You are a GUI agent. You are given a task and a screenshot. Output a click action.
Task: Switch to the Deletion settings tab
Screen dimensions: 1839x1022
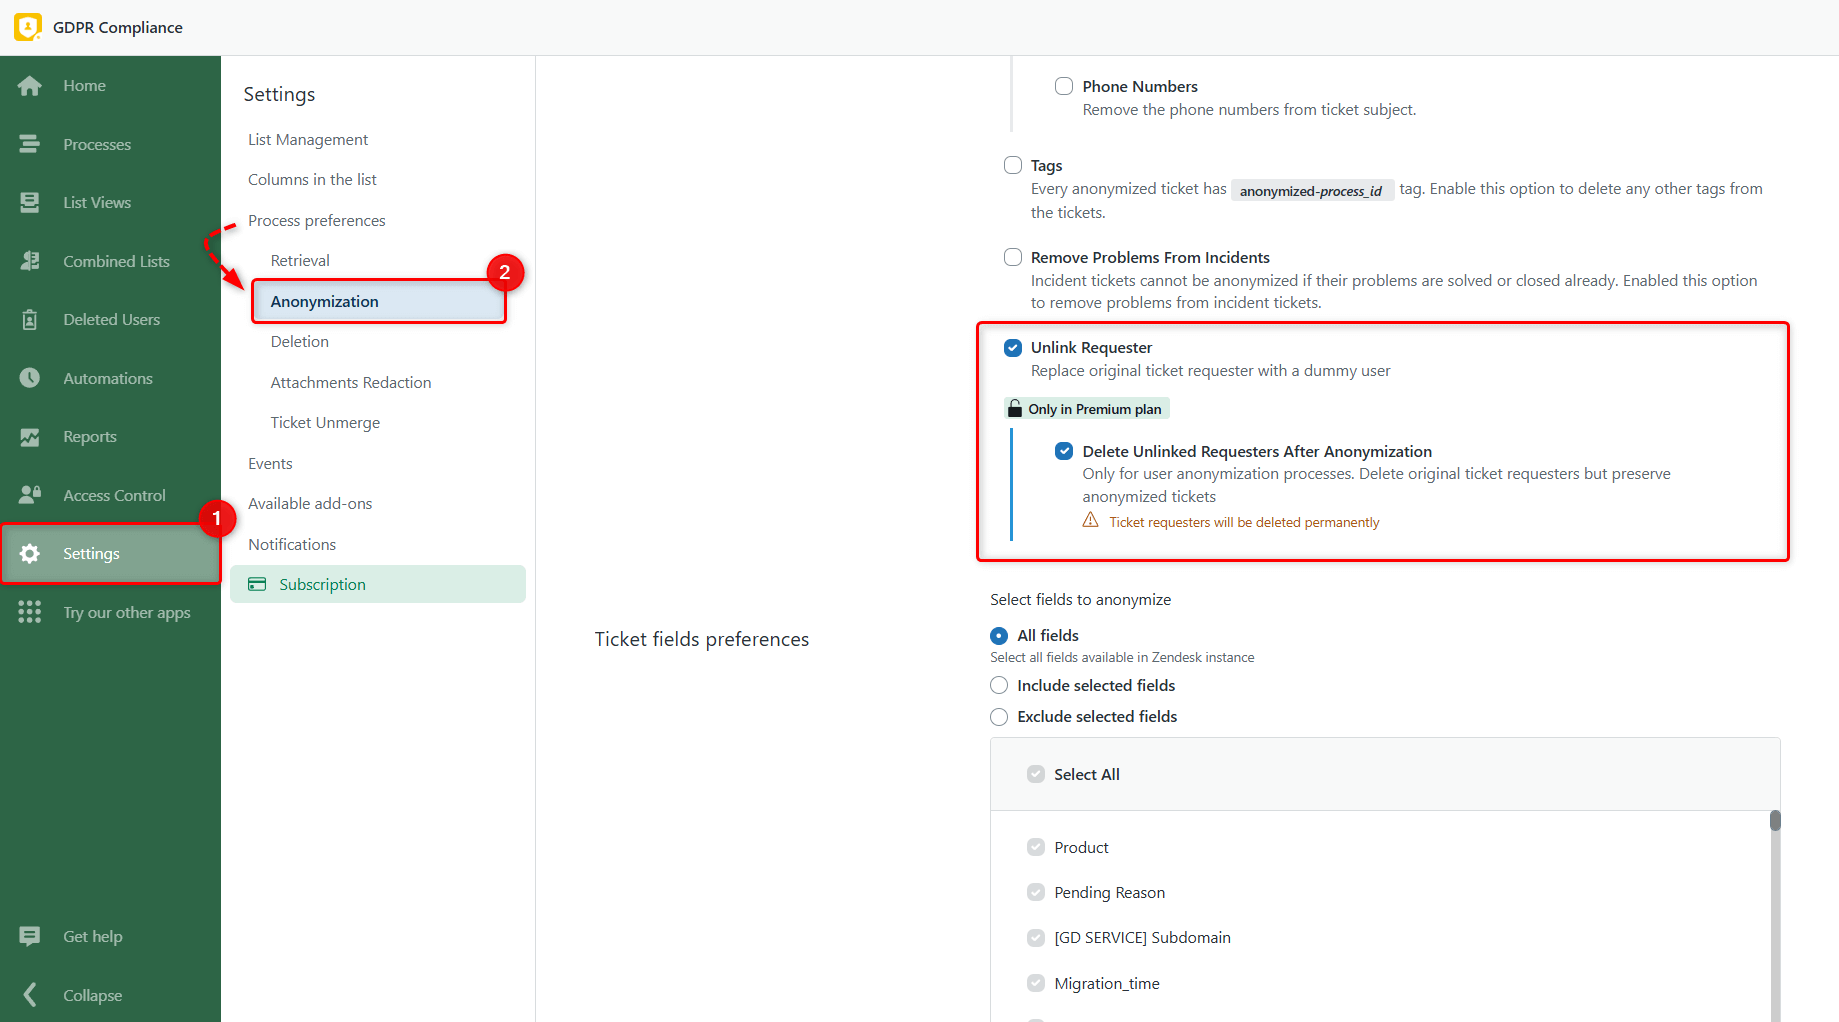point(298,341)
